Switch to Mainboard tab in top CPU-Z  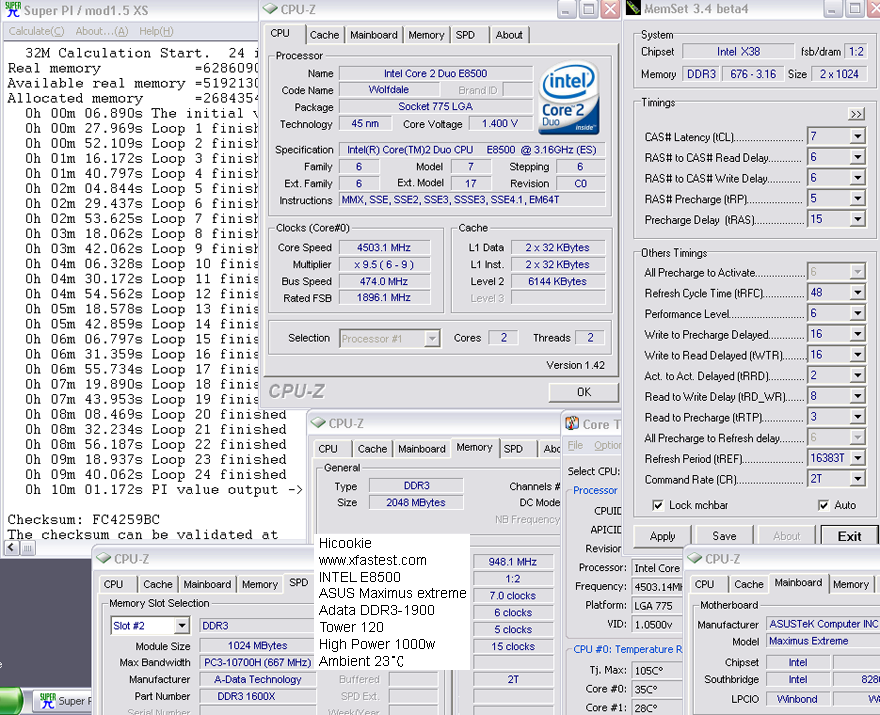tap(374, 35)
